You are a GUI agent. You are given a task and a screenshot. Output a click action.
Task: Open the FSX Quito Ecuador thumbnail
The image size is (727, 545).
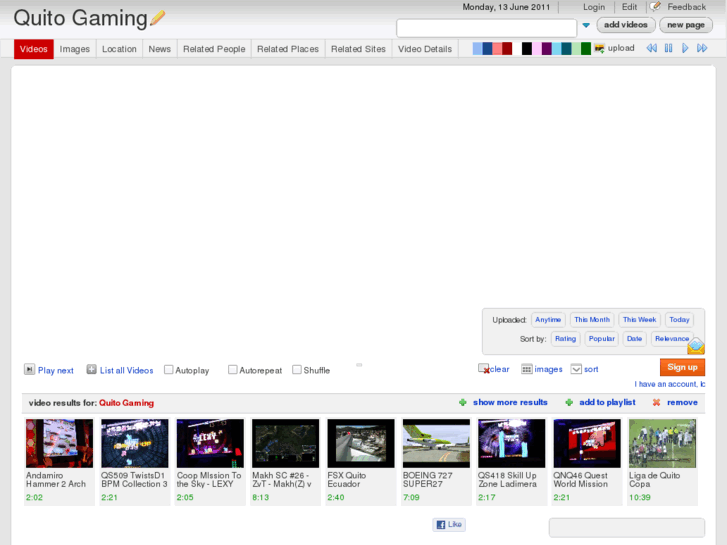(x=361, y=443)
